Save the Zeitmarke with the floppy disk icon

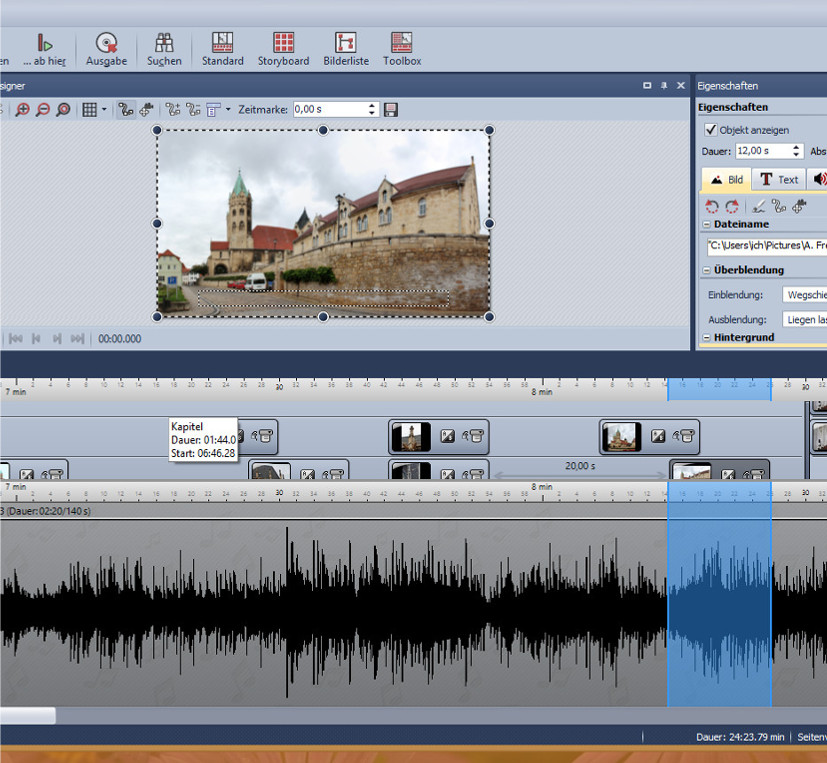(391, 109)
